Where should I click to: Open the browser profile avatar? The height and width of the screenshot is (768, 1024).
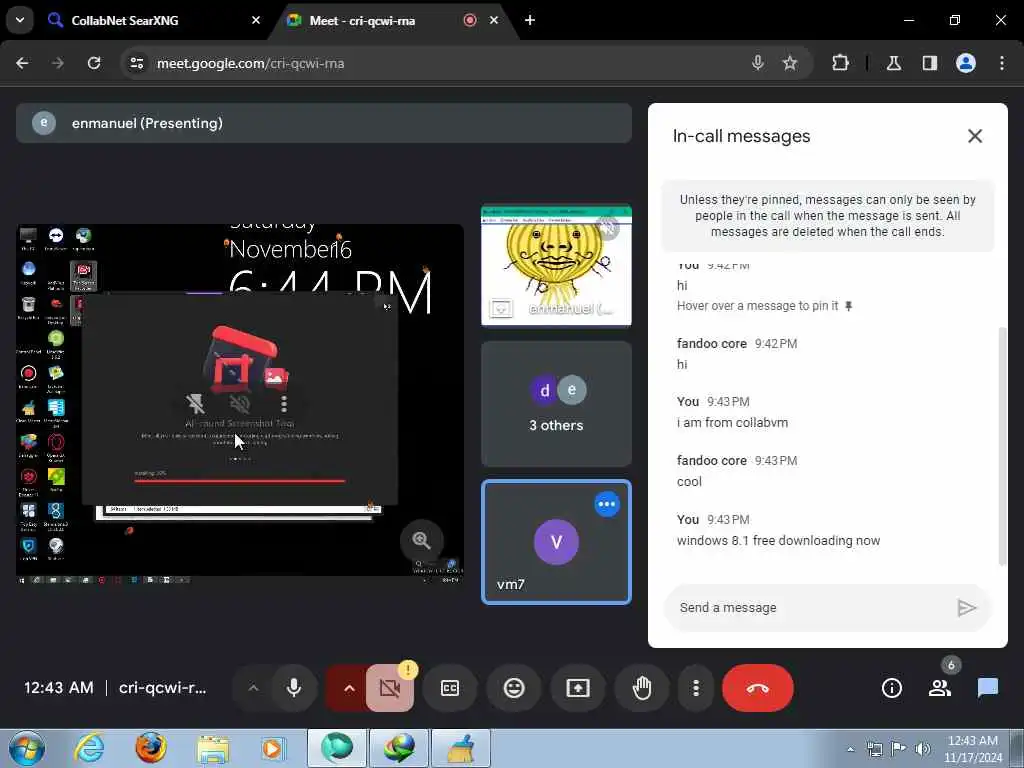(966, 63)
